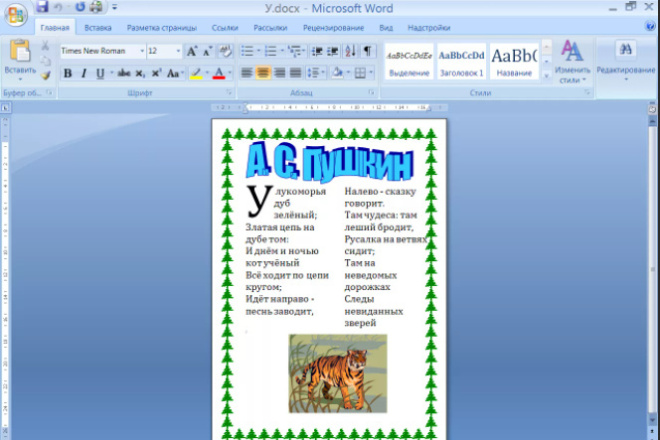Click the bullets list icon

point(247,51)
